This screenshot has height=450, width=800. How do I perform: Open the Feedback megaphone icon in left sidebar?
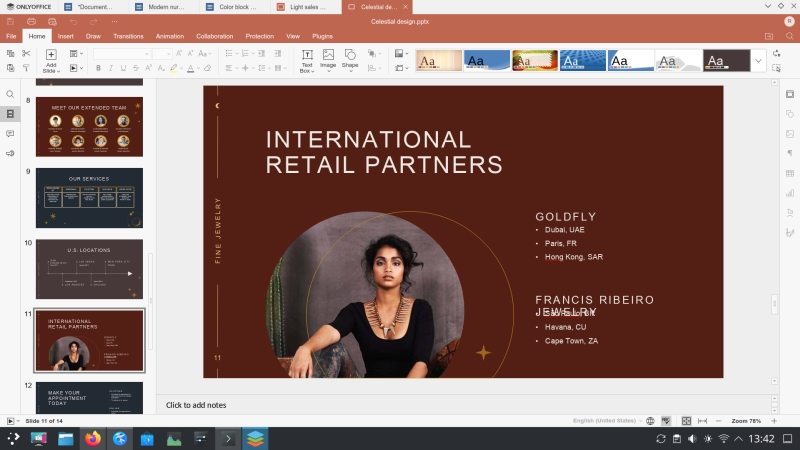pos(10,153)
